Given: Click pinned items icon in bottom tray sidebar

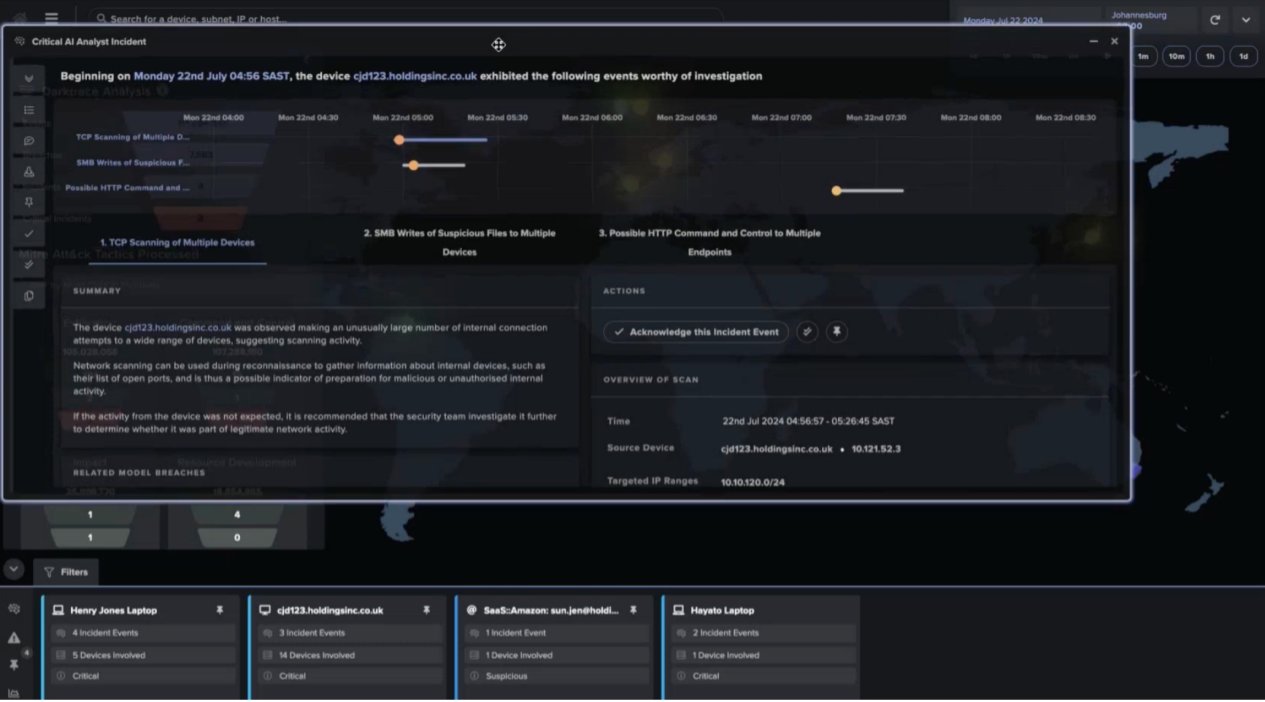Looking at the screenshot, I should [14, 664].
